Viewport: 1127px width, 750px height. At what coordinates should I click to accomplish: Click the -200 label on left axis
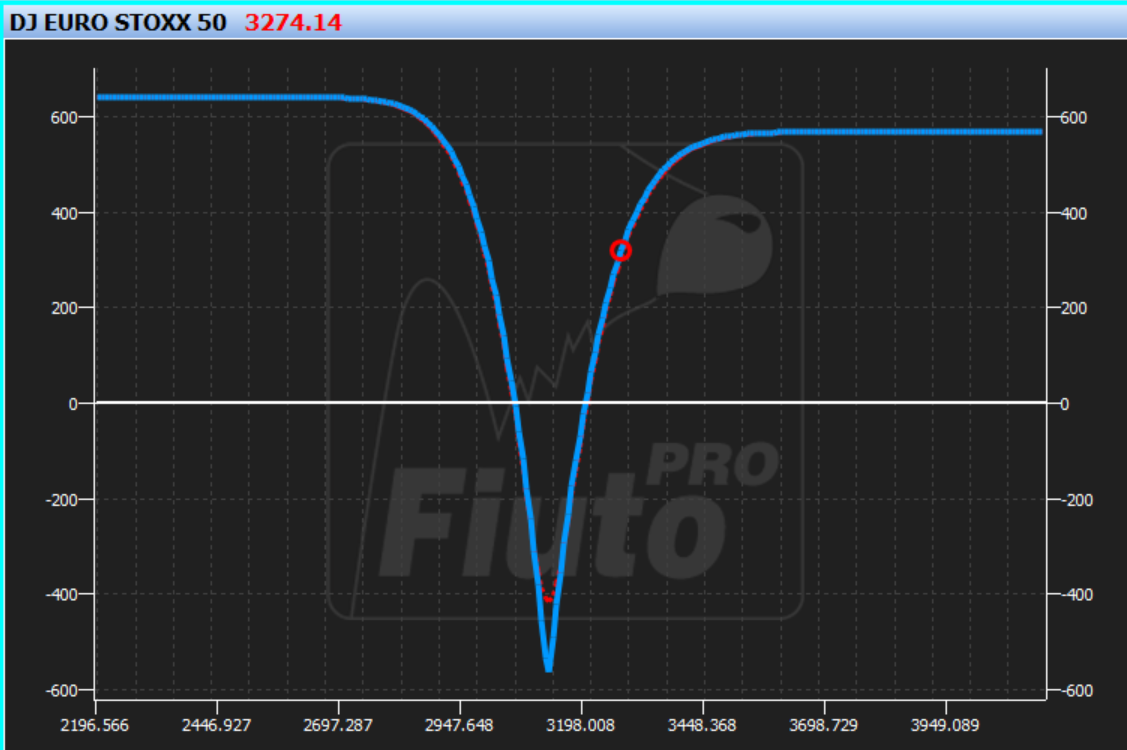click(60, 500)
